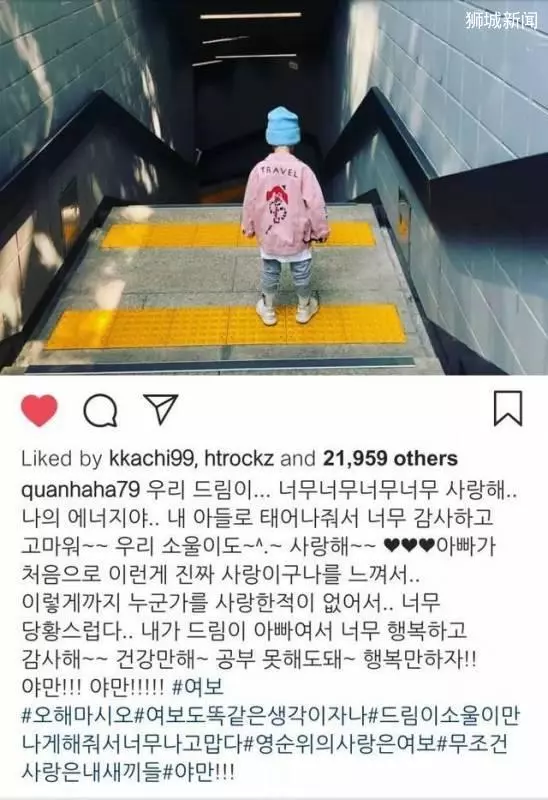Open the #오해마시오 hashtag
548x800 pixels.
78,715
